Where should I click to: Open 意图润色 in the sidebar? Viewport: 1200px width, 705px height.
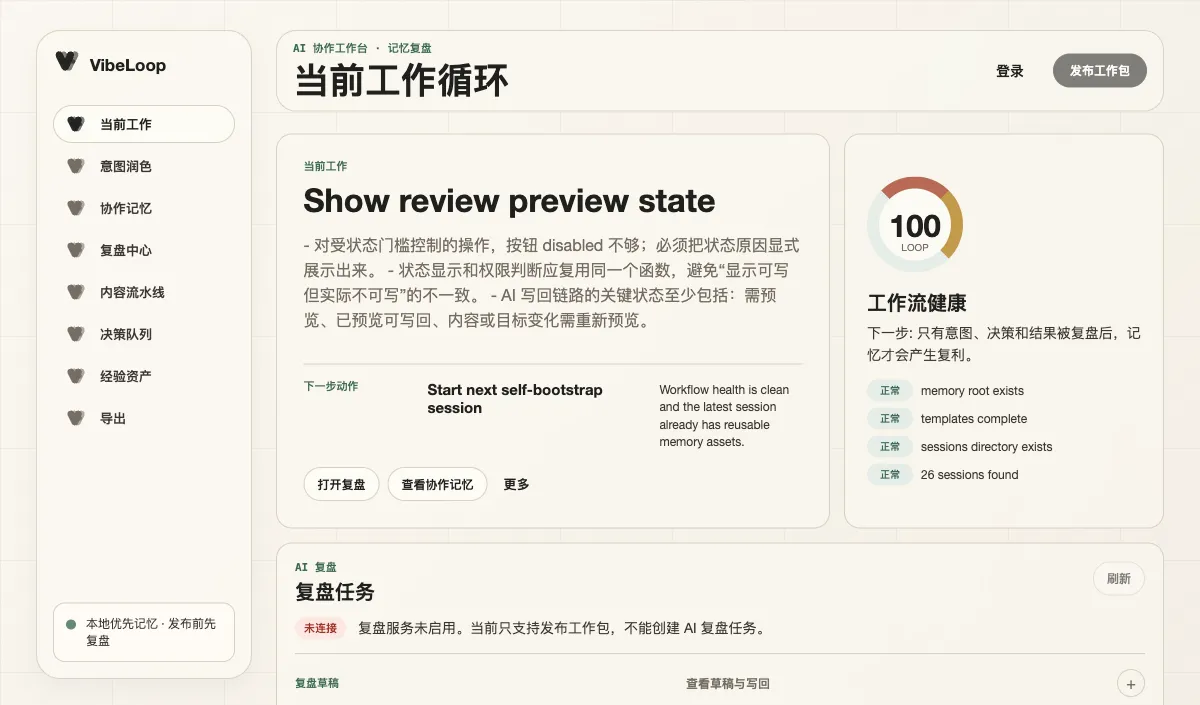click(144, 166)
